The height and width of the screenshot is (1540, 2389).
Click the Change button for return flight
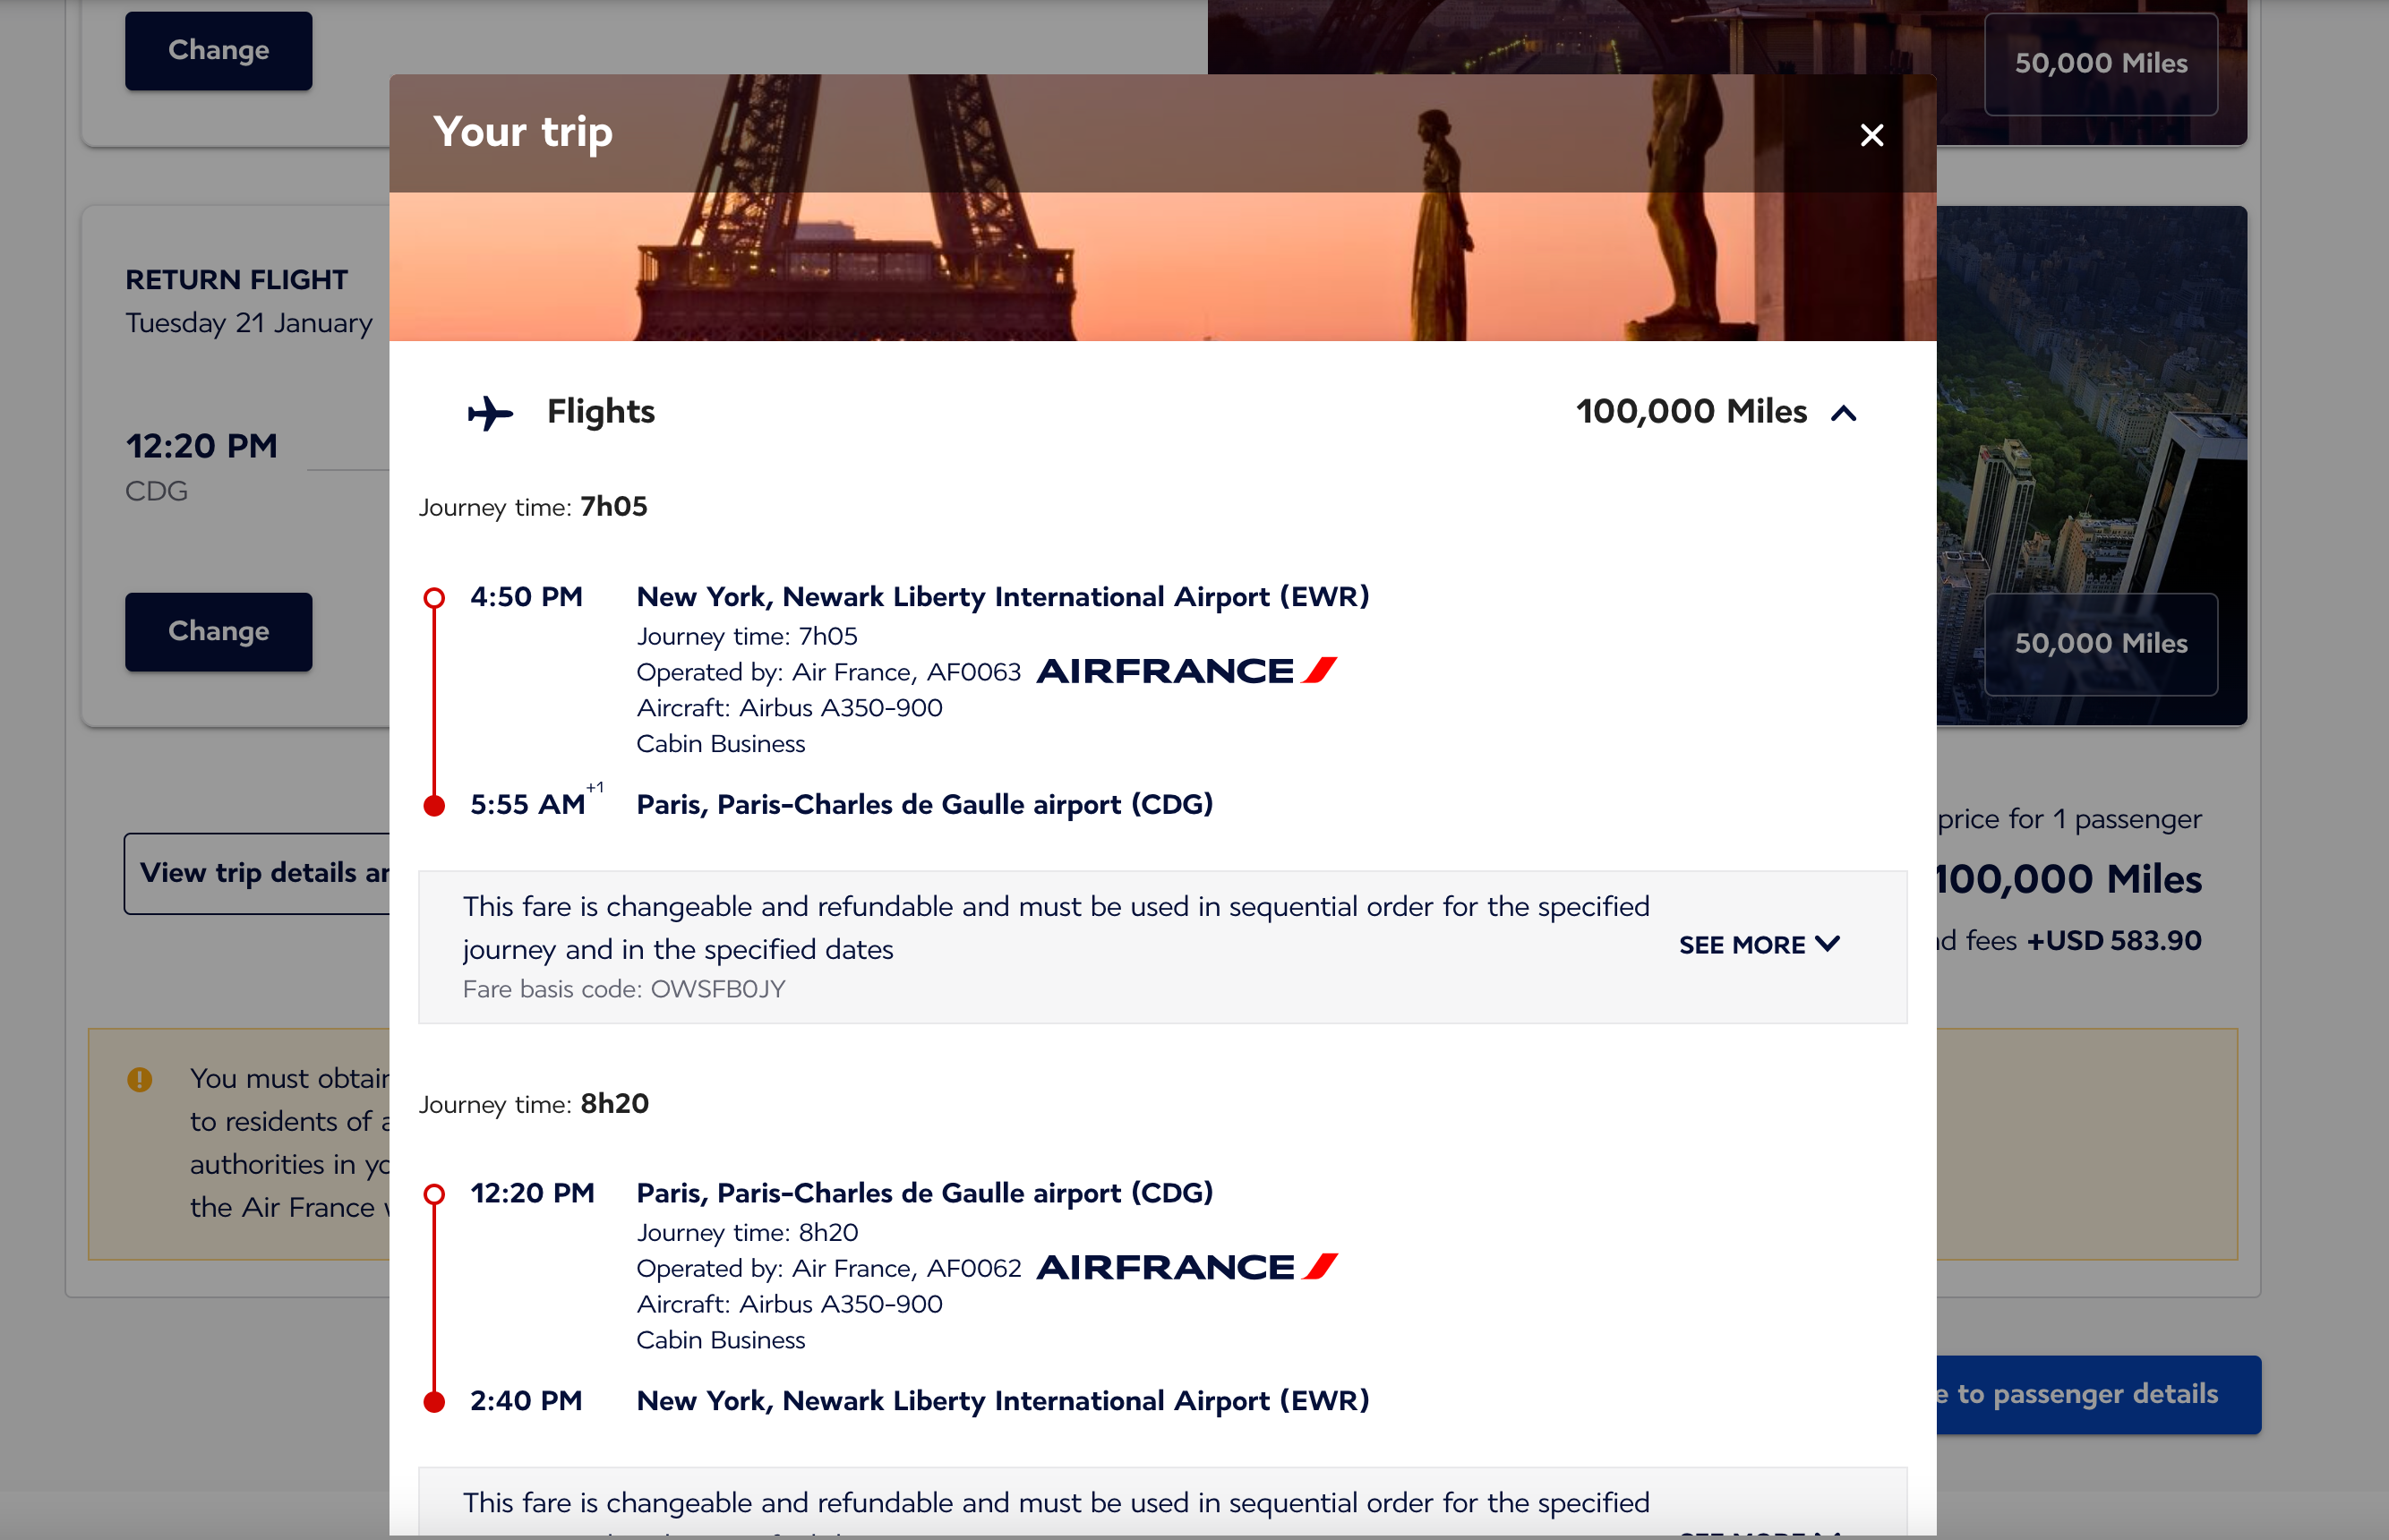(x=218, y=632)
